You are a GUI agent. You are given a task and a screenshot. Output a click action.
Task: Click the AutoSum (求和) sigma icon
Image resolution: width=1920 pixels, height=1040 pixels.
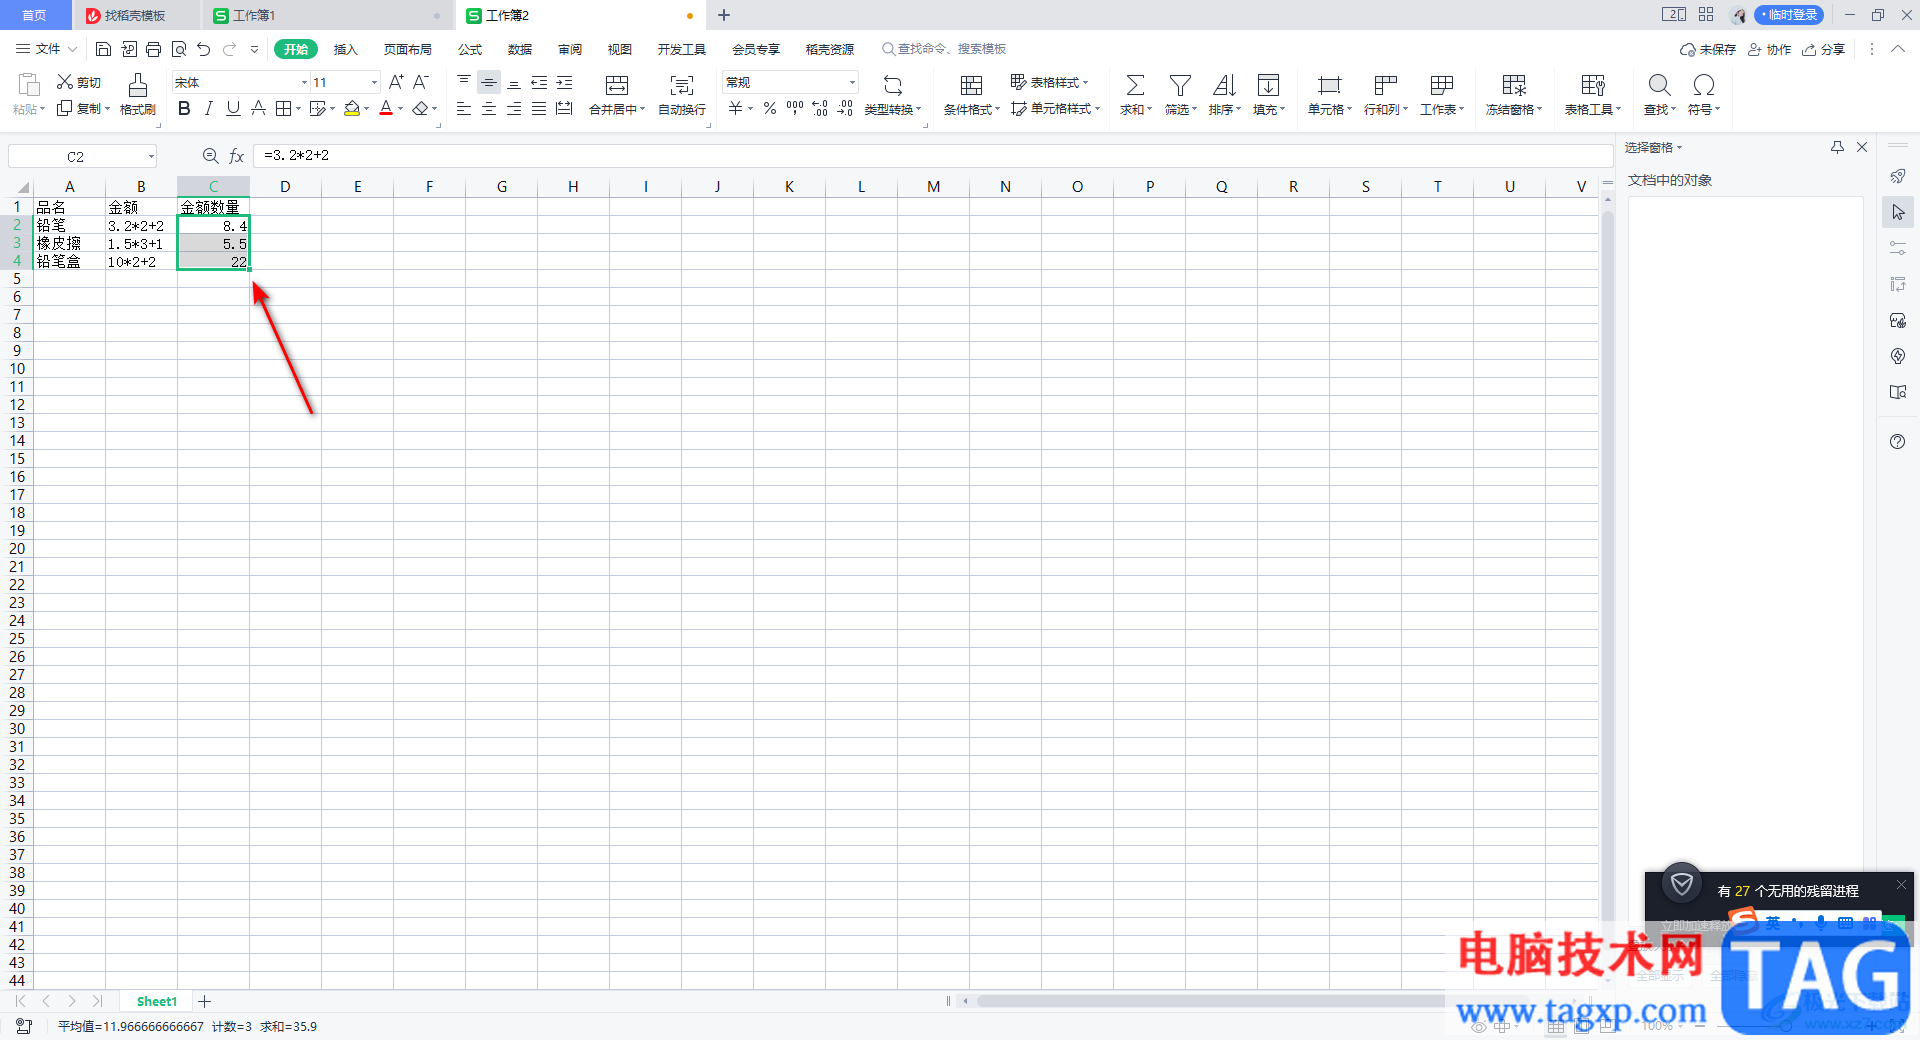pos(1135,85)
